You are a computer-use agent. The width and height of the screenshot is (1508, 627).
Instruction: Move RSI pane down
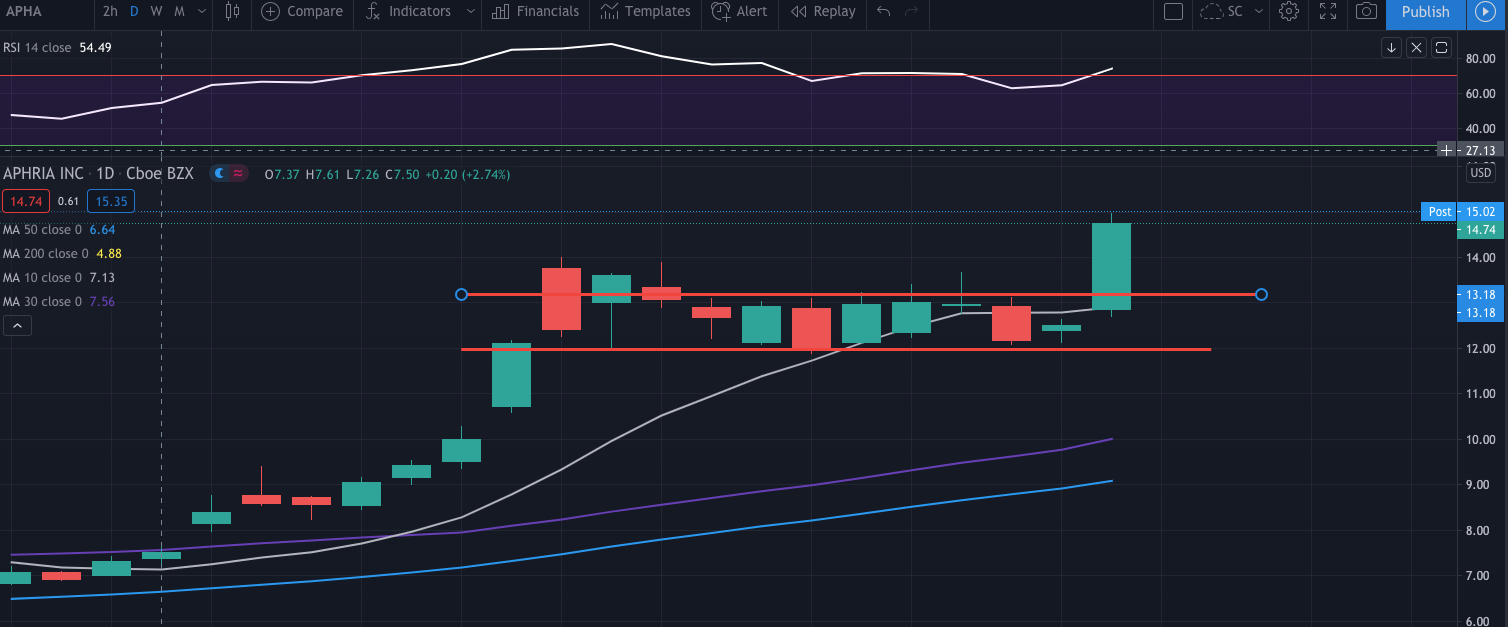pos(1391,47)
